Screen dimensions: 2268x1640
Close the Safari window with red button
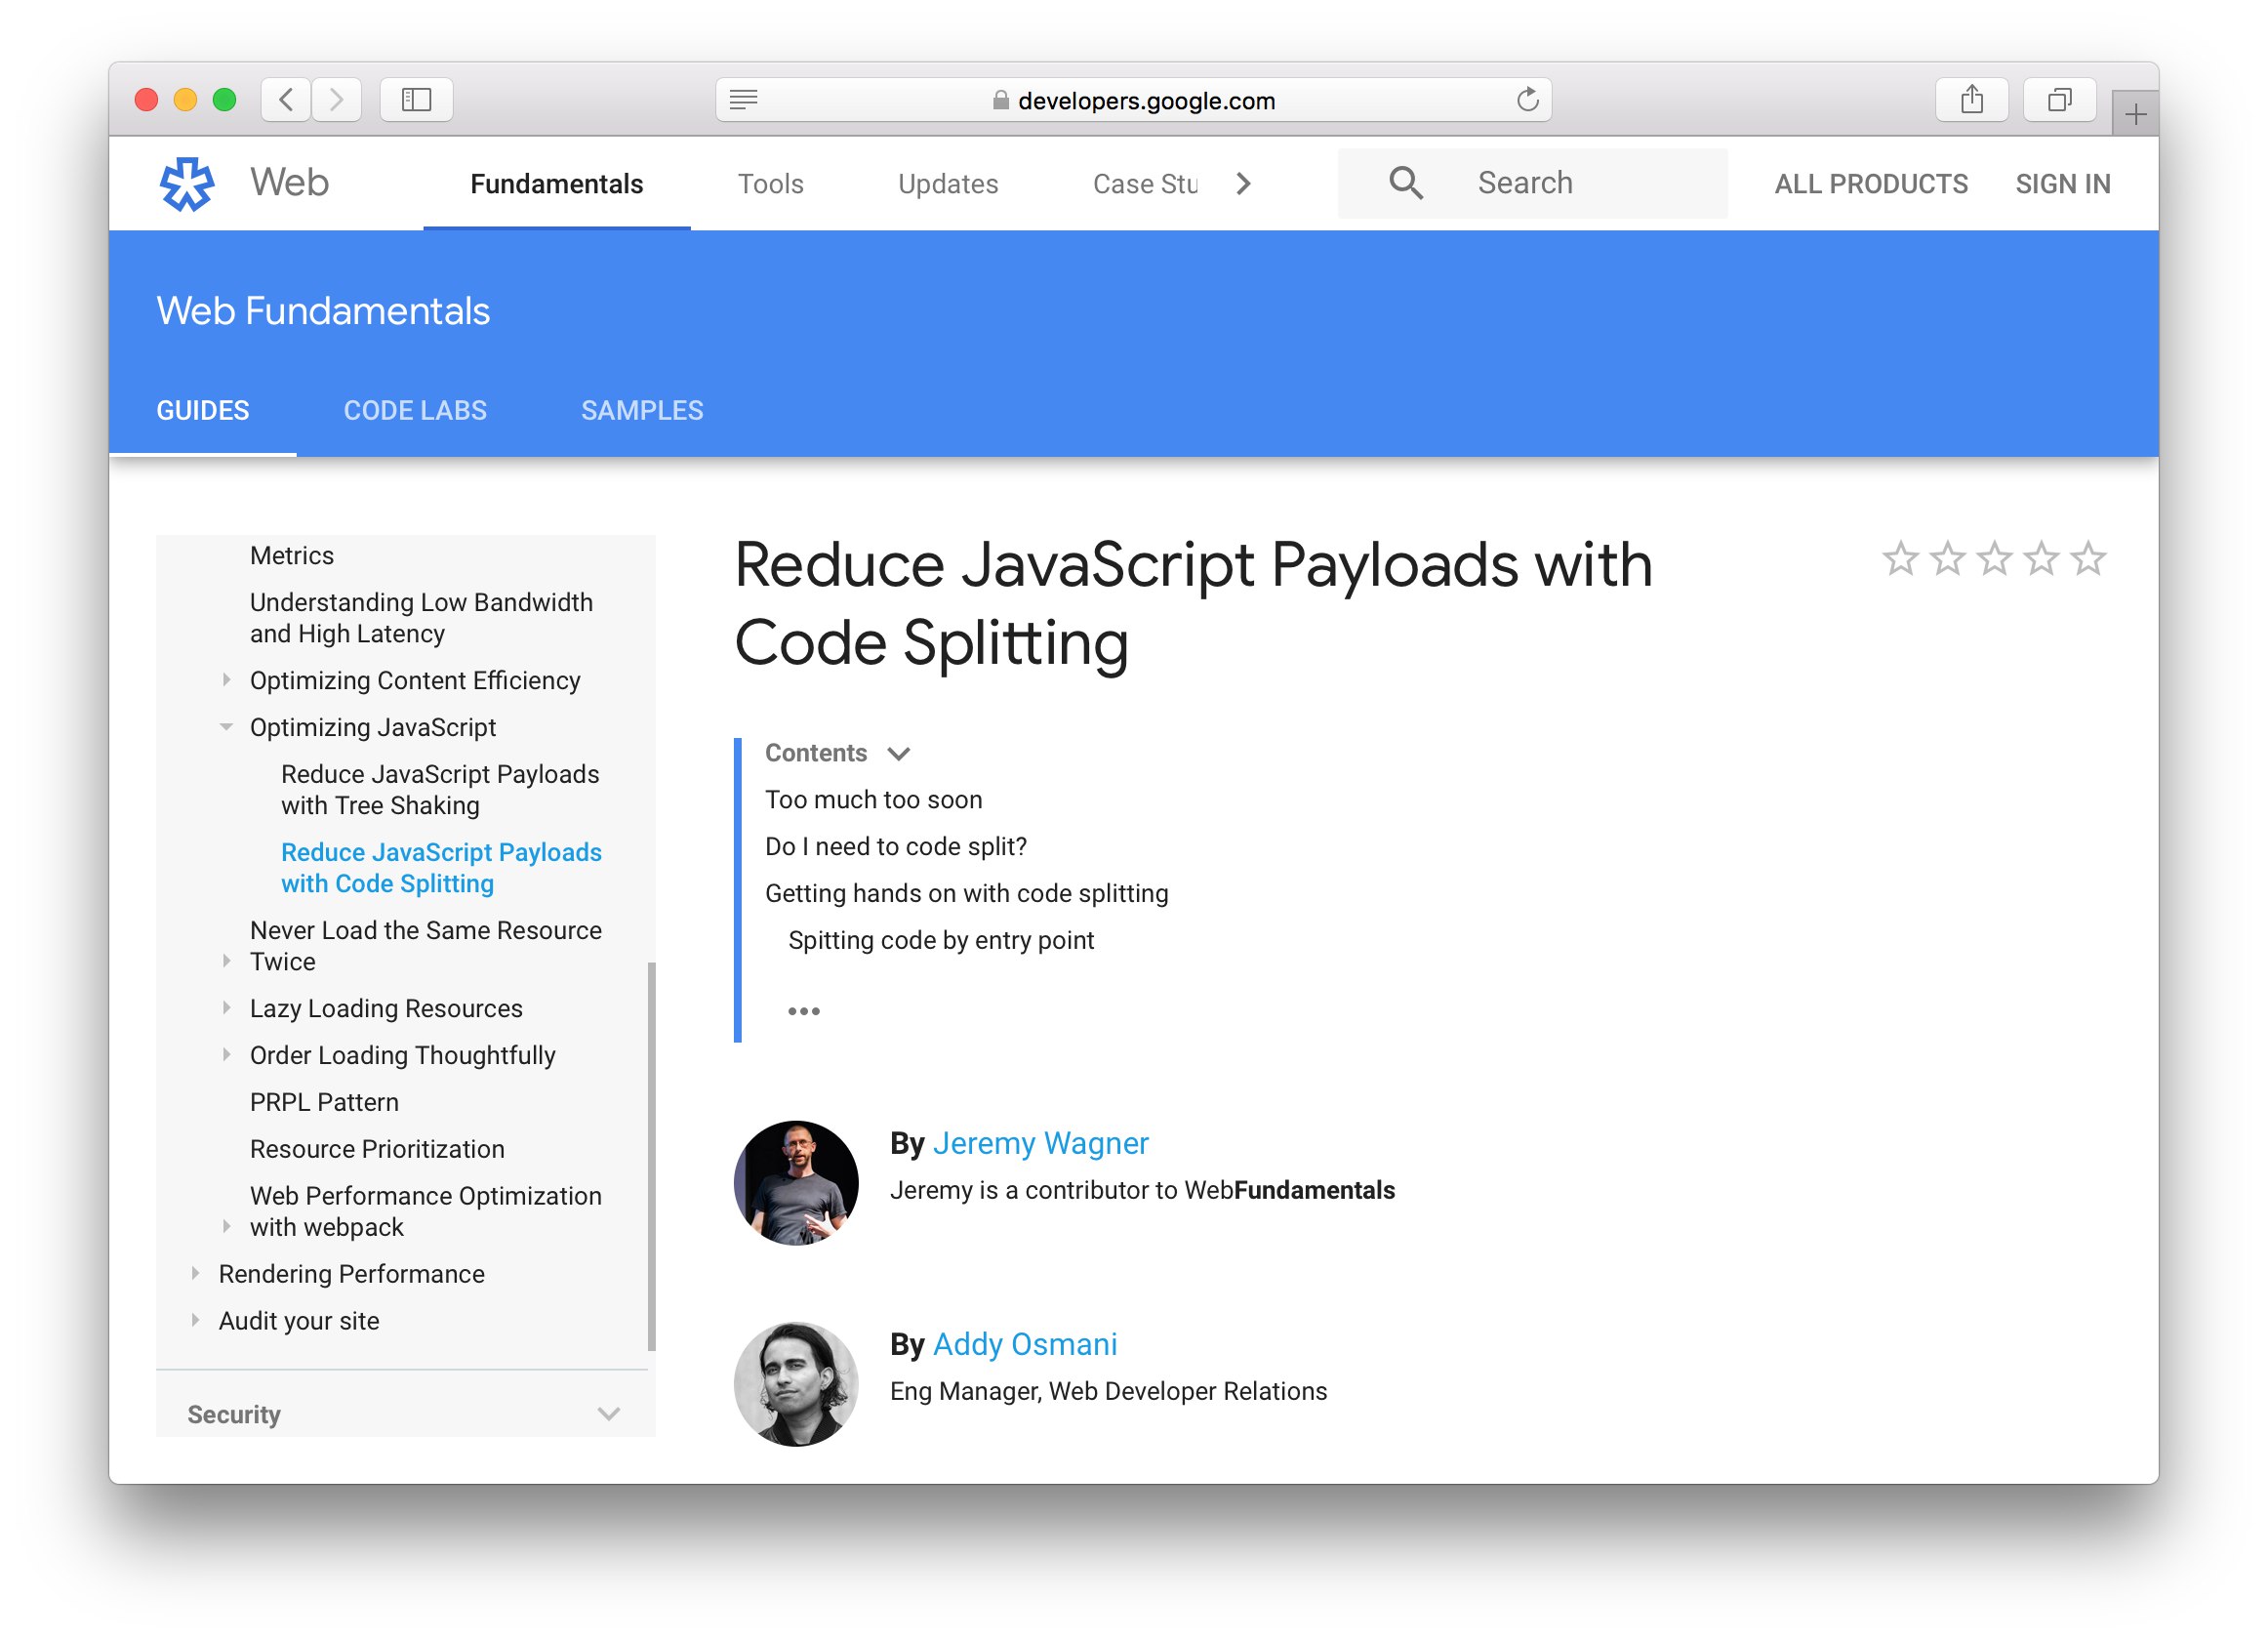[147, 100]
